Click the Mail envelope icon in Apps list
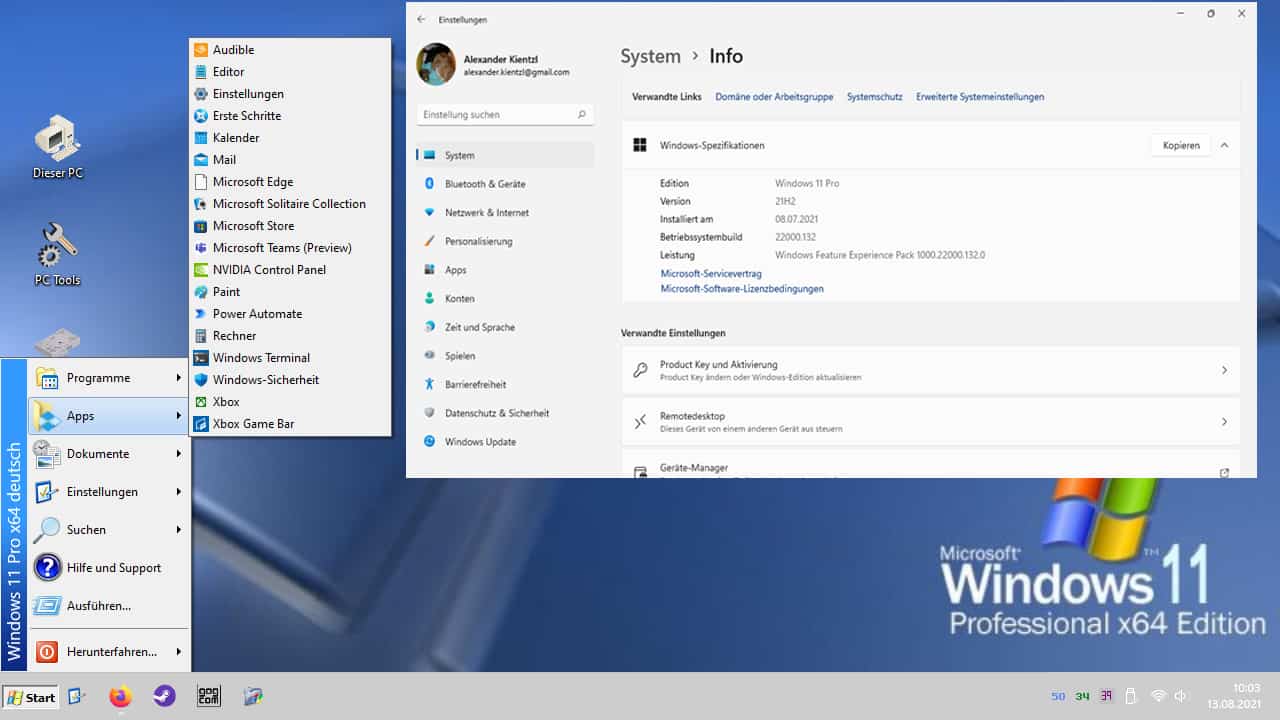This screenshot has height=720, width=1280. (201, 160)
